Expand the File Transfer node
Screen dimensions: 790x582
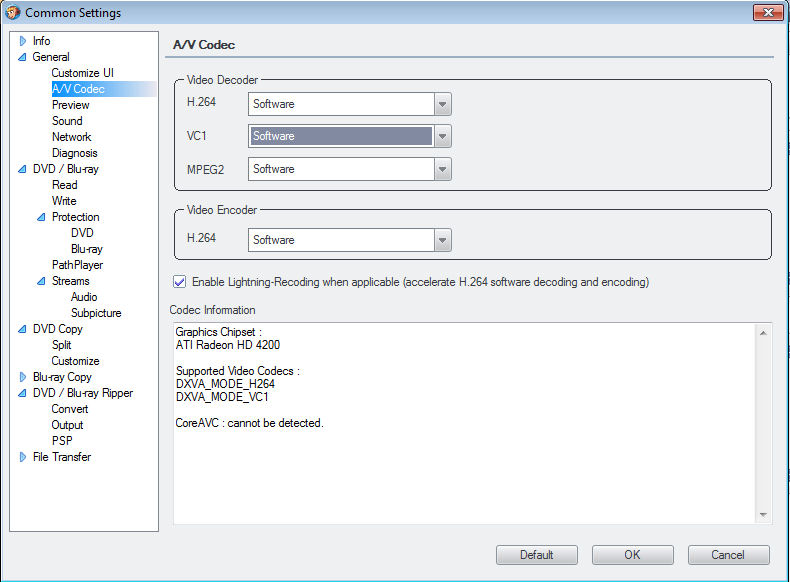tap(23, 457)
